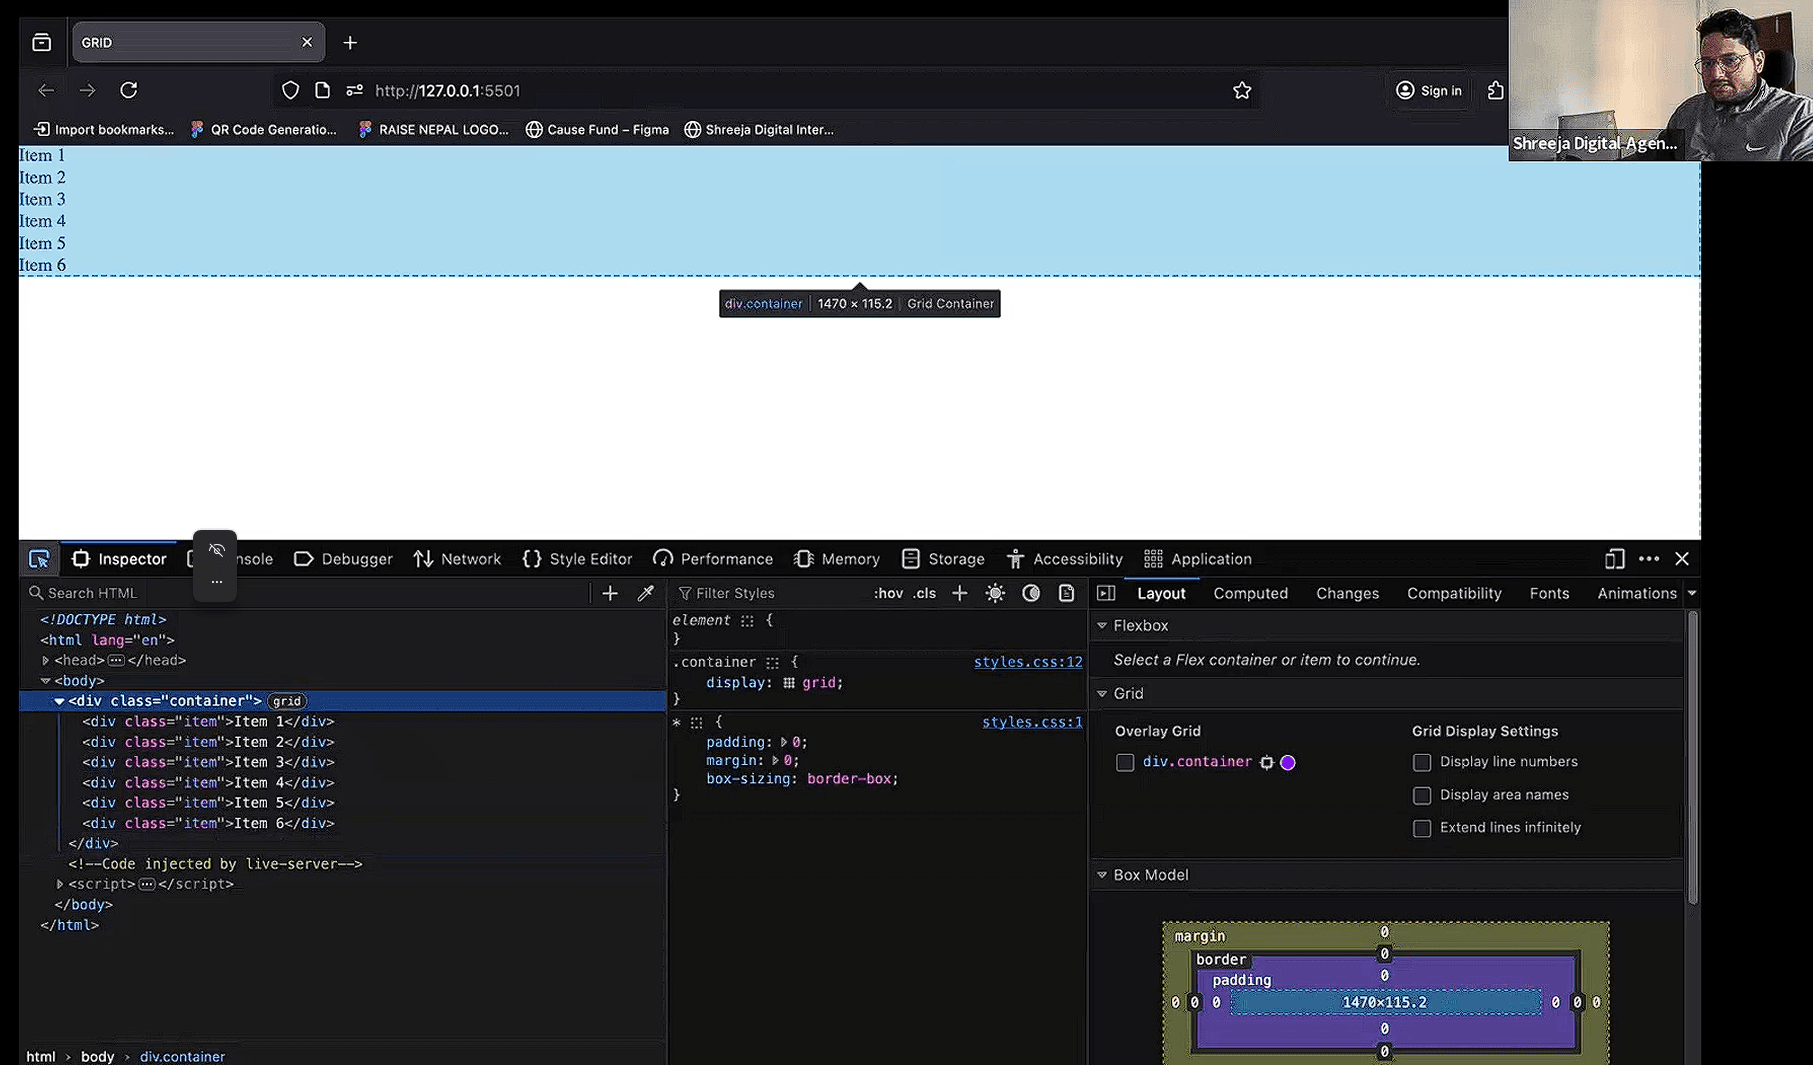Open styles.css:1 source link

[1032, 722]
